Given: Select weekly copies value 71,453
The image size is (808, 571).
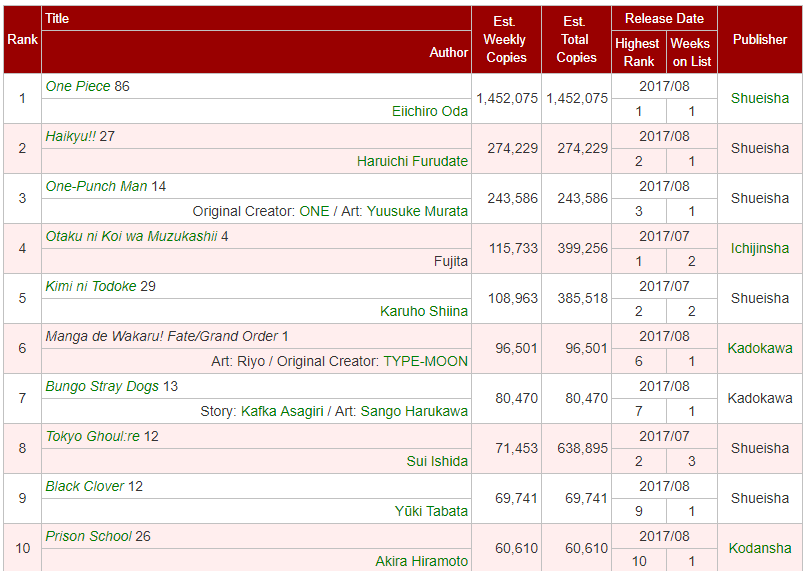Looking at the screenshot, I should click(516, 448).
